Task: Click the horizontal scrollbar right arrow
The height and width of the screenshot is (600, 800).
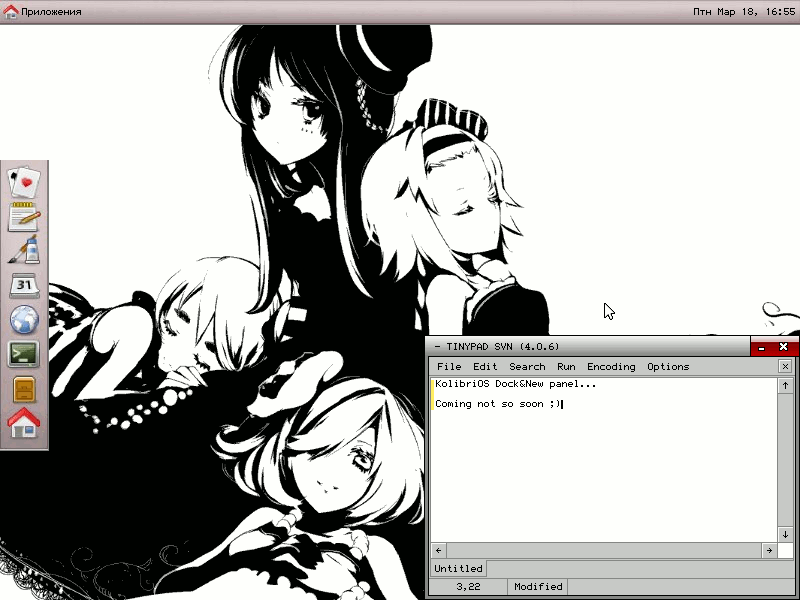Action: tap(769, 551)
